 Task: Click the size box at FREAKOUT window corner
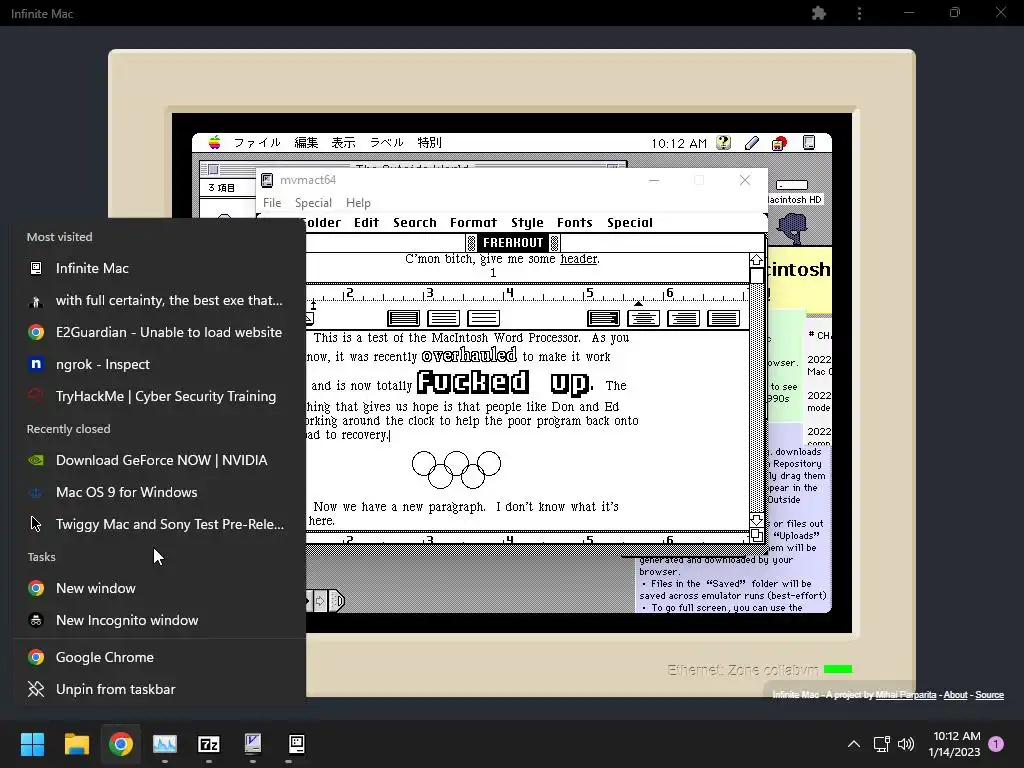(x=756, y=536)
